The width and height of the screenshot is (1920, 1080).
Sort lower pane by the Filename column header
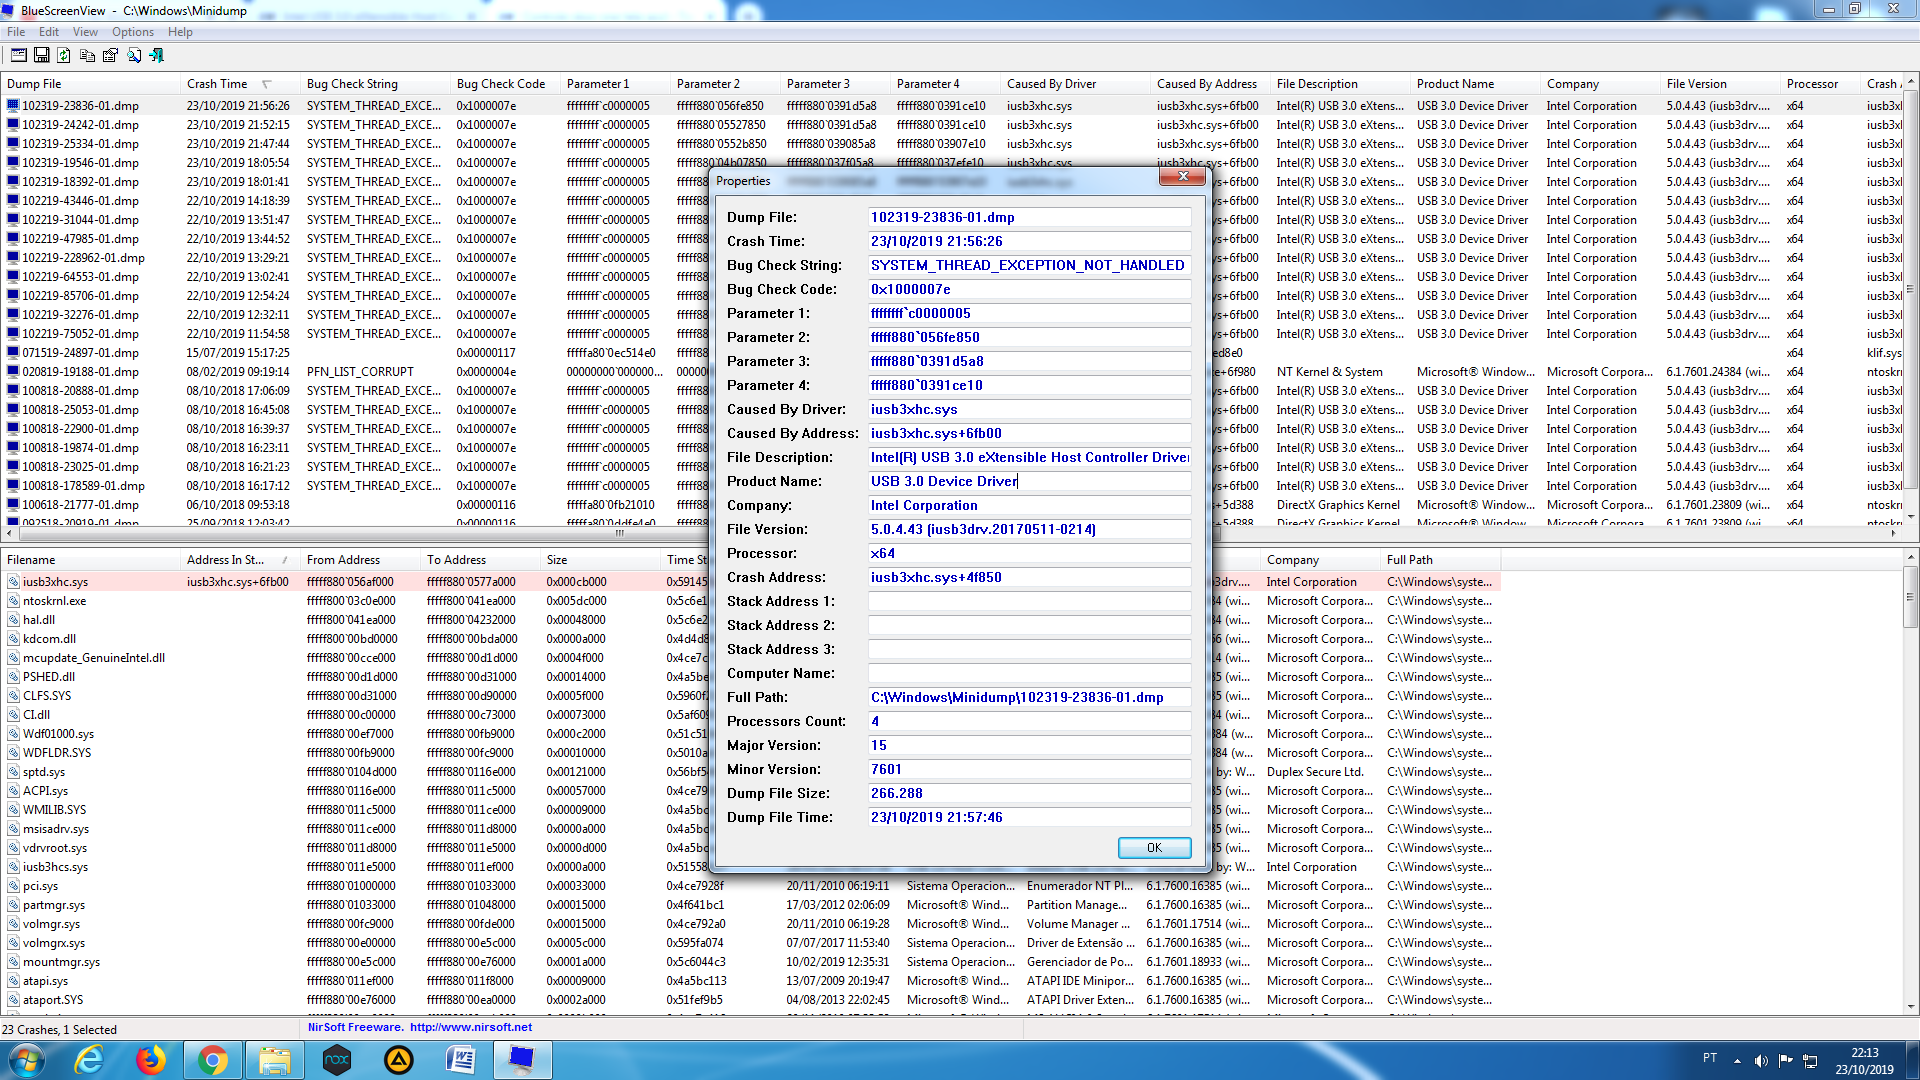pyautogui.click(x=90, y=560)
